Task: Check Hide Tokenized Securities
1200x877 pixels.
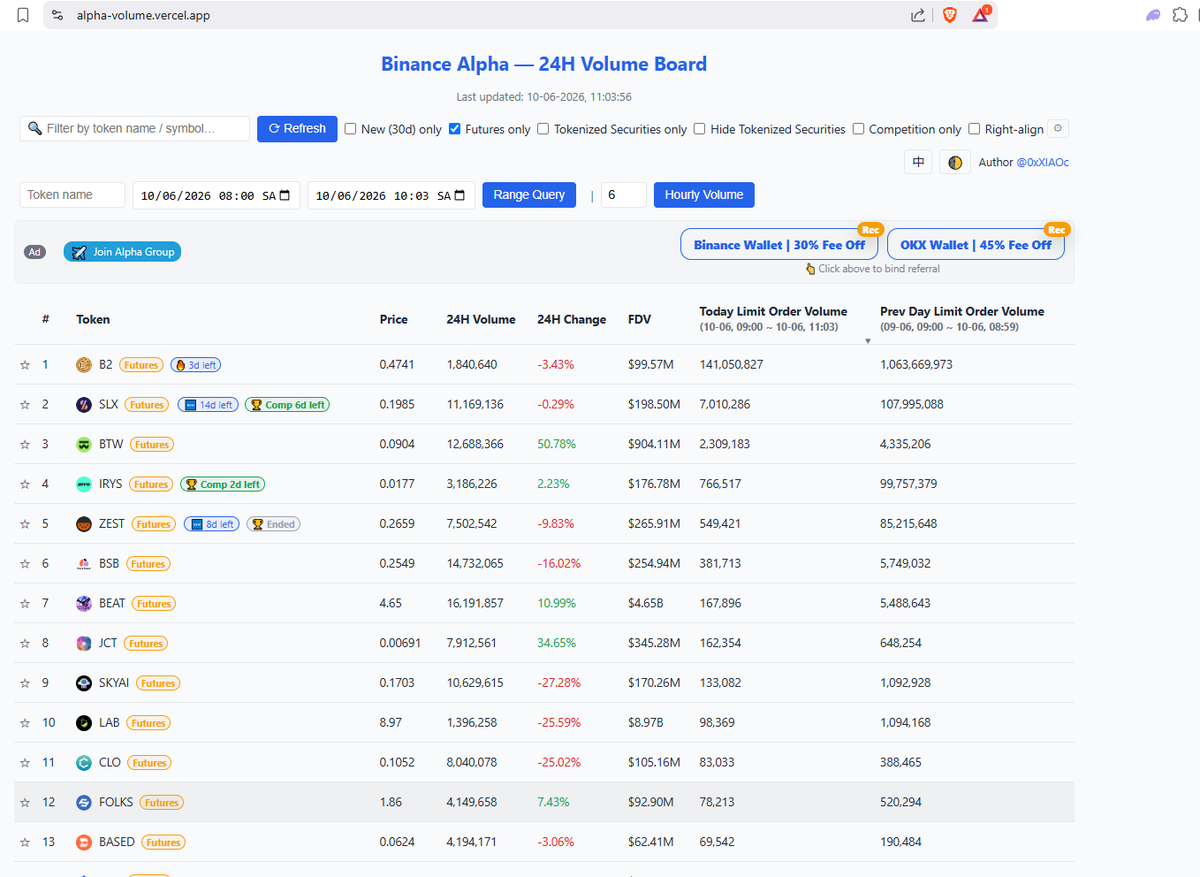Action: click(x=700, y=128)
